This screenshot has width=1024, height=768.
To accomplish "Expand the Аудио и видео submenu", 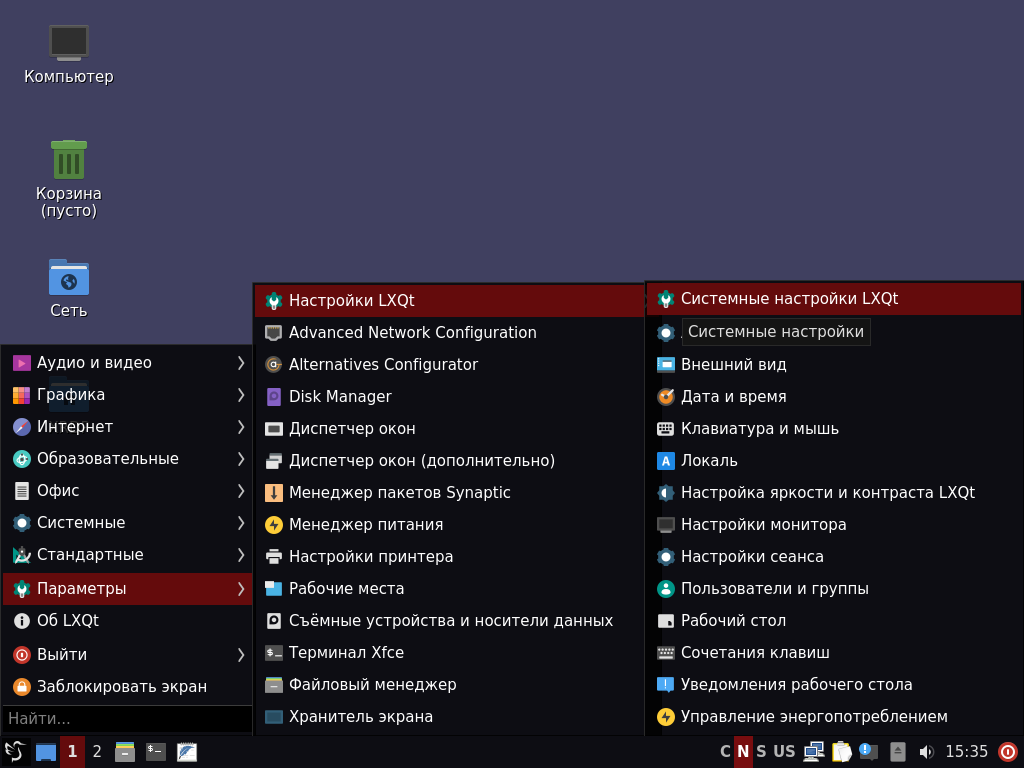I will (127, 362).
